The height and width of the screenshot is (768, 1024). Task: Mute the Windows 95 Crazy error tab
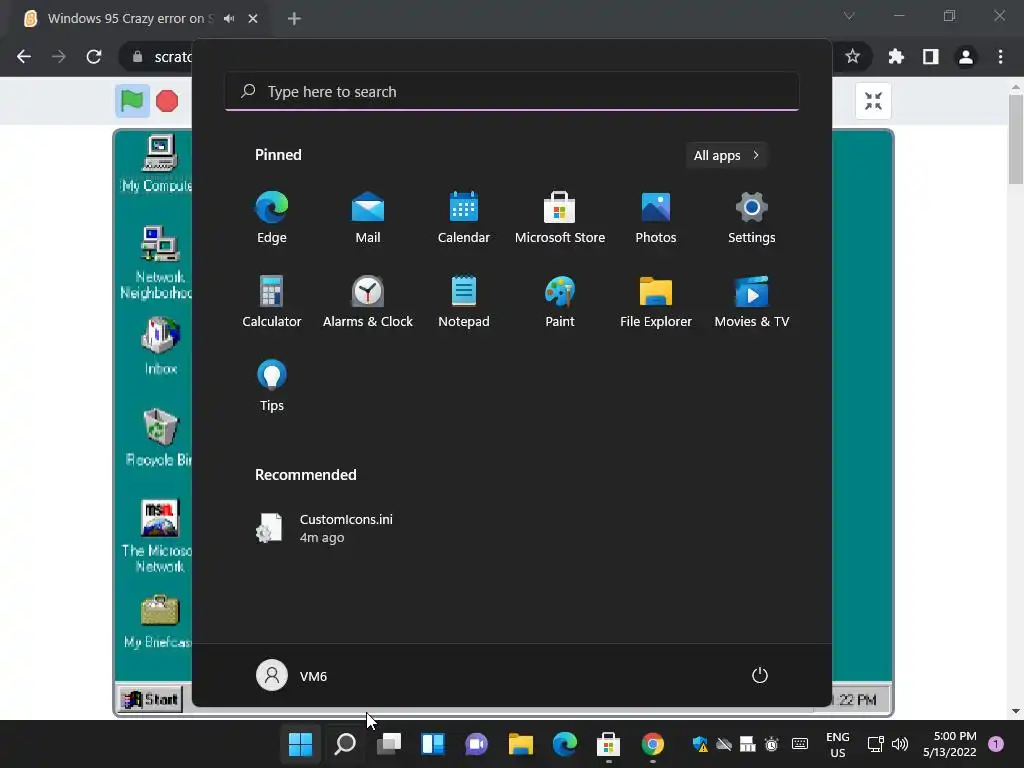(229, 18)
